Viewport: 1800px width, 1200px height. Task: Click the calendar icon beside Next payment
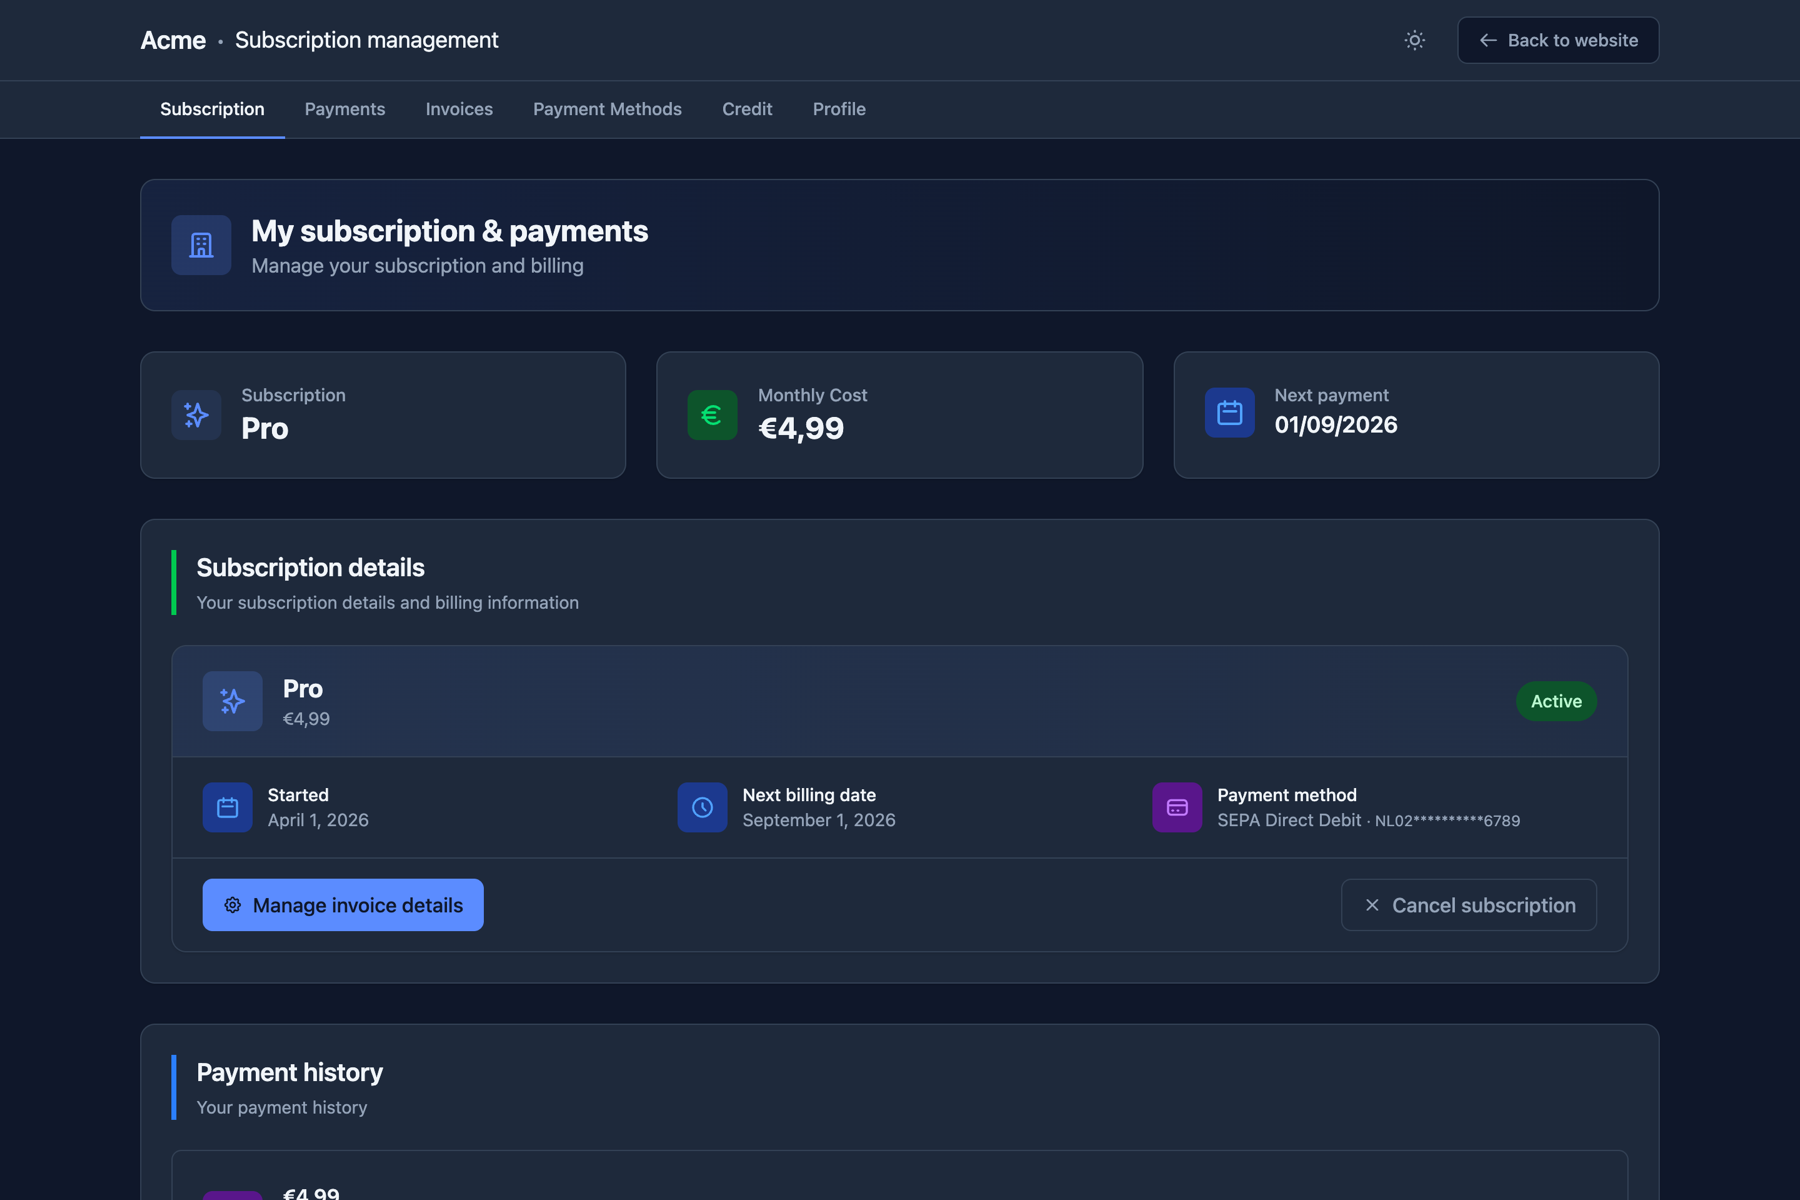[1229, 413]
